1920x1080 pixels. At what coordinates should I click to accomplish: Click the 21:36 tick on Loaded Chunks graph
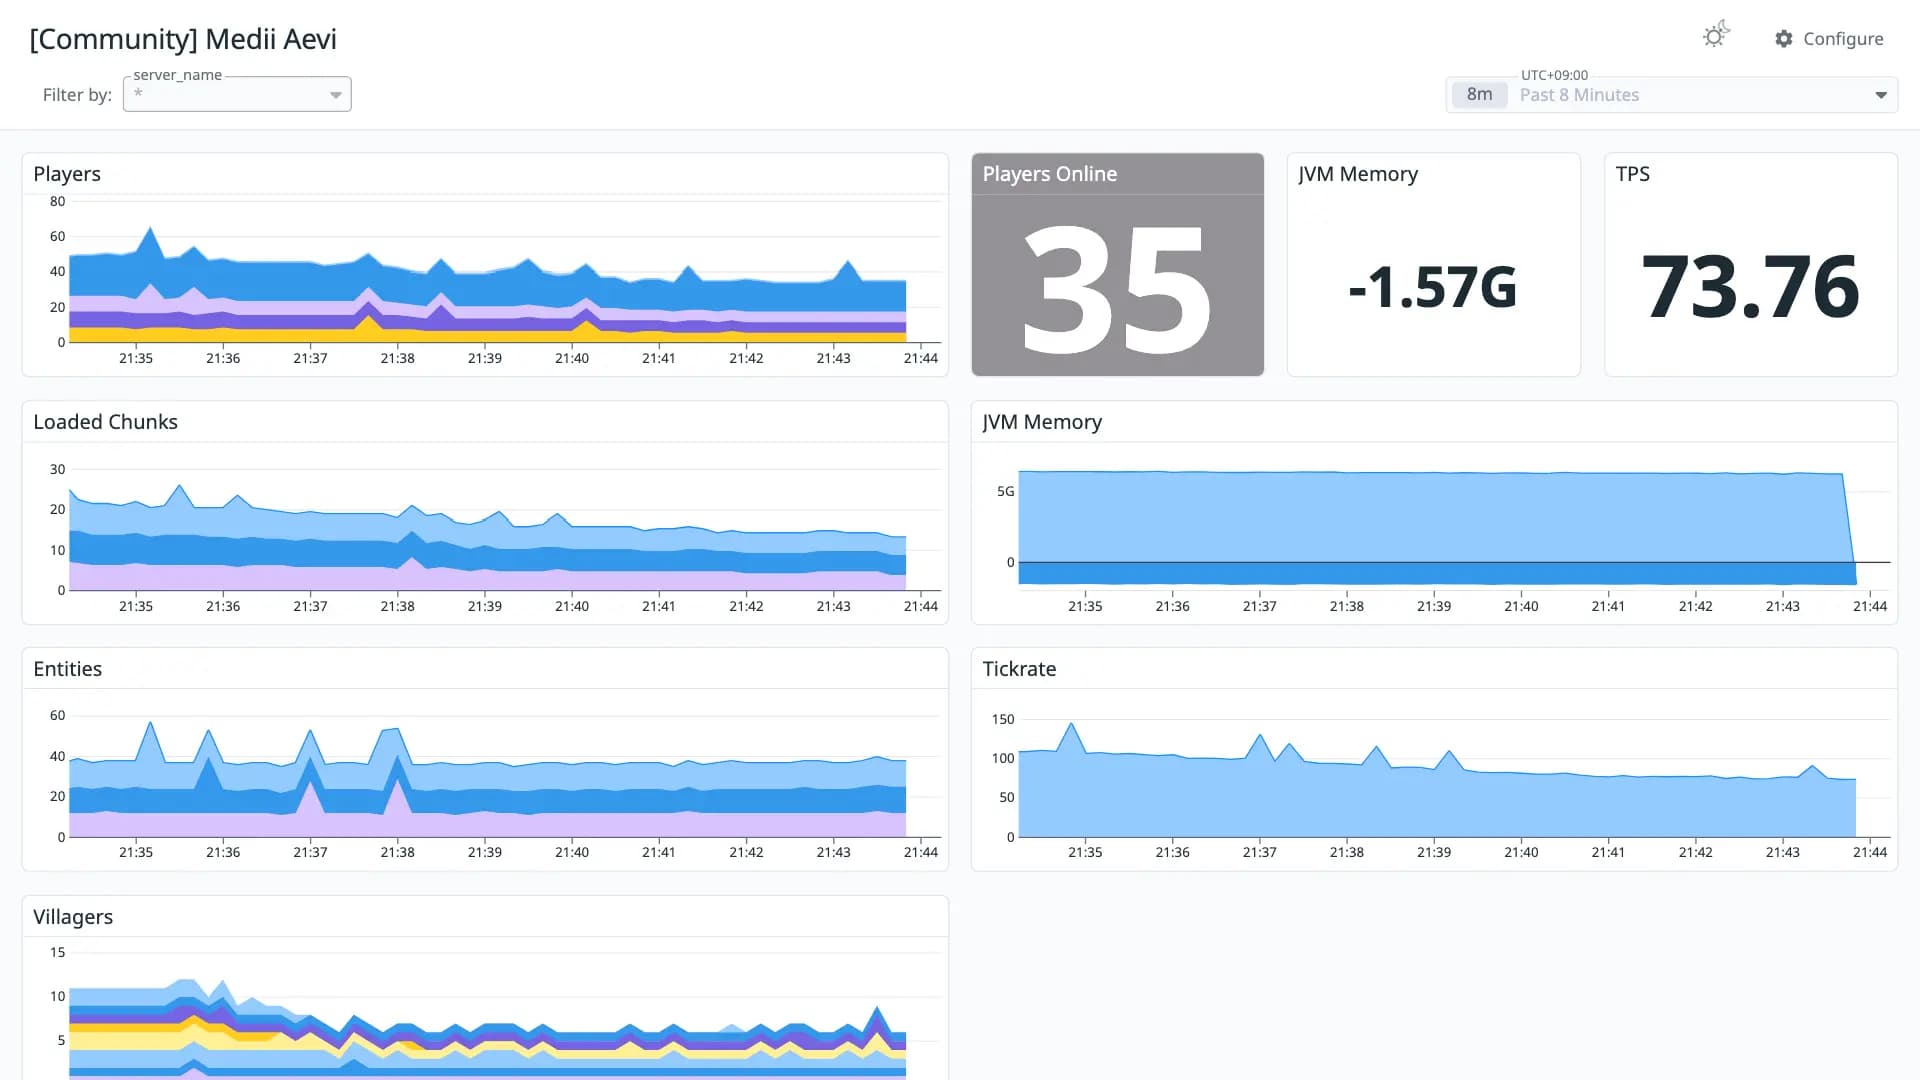223,606
